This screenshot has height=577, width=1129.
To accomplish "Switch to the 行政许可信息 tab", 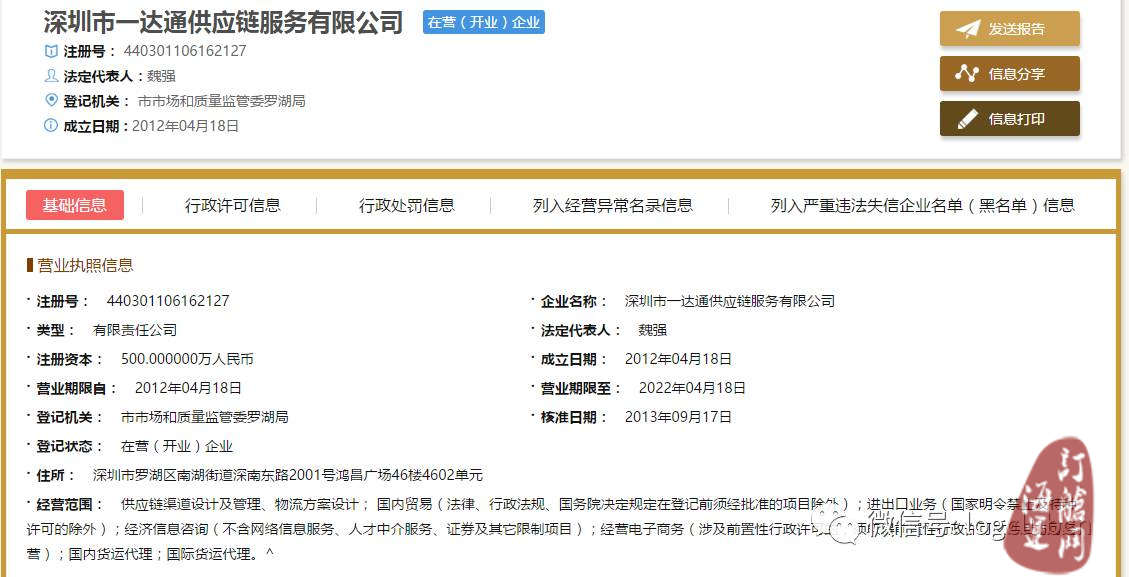I will 233,205.
